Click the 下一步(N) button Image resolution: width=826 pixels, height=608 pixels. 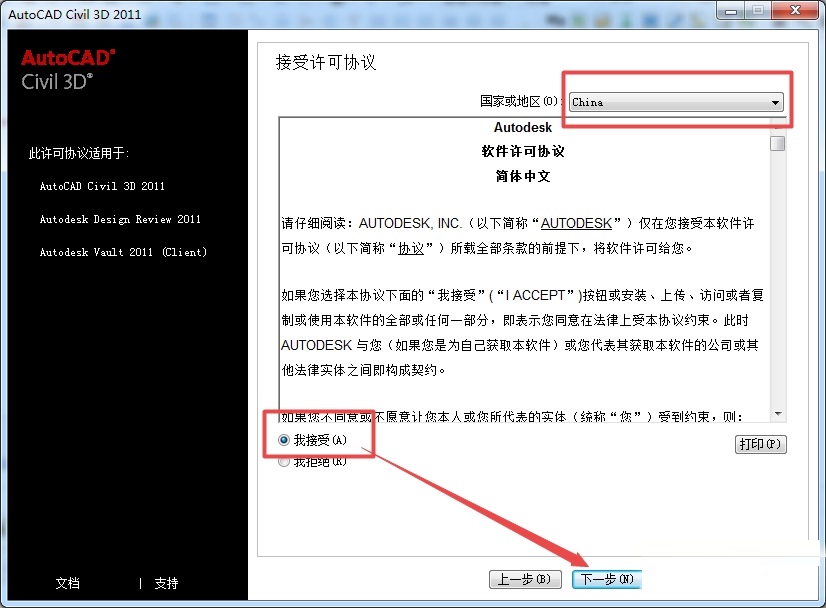(x=606, y=580)
